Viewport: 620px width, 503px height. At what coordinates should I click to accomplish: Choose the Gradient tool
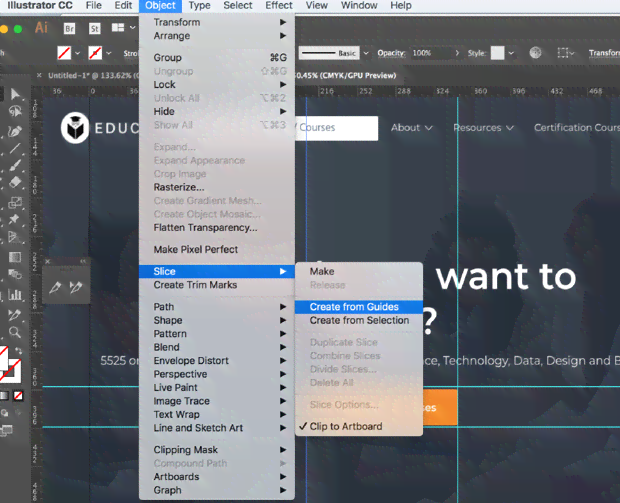click(15, 257)
